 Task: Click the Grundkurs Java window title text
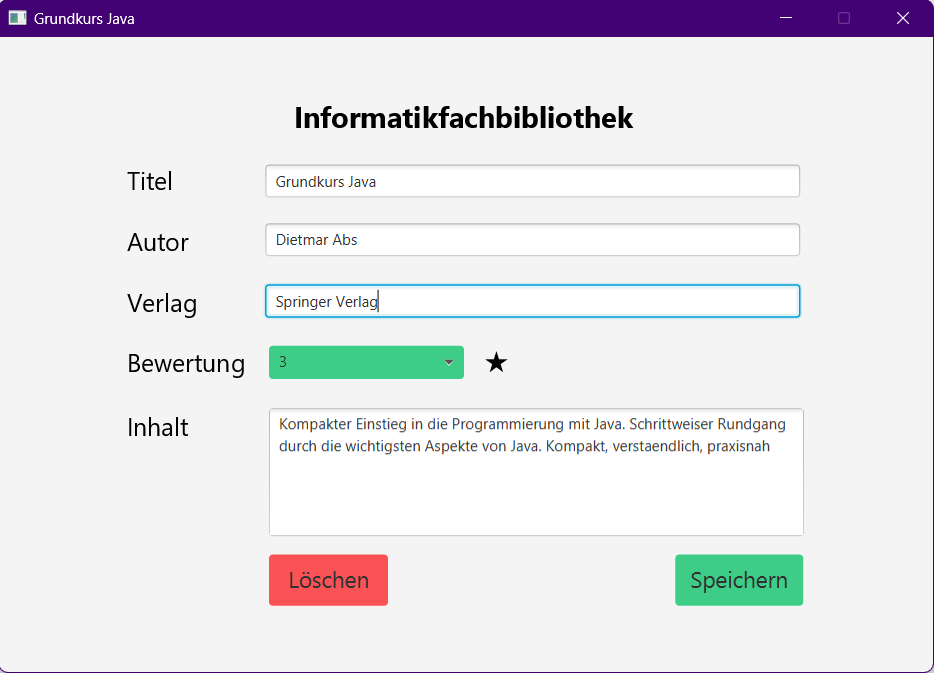point(84,18)
